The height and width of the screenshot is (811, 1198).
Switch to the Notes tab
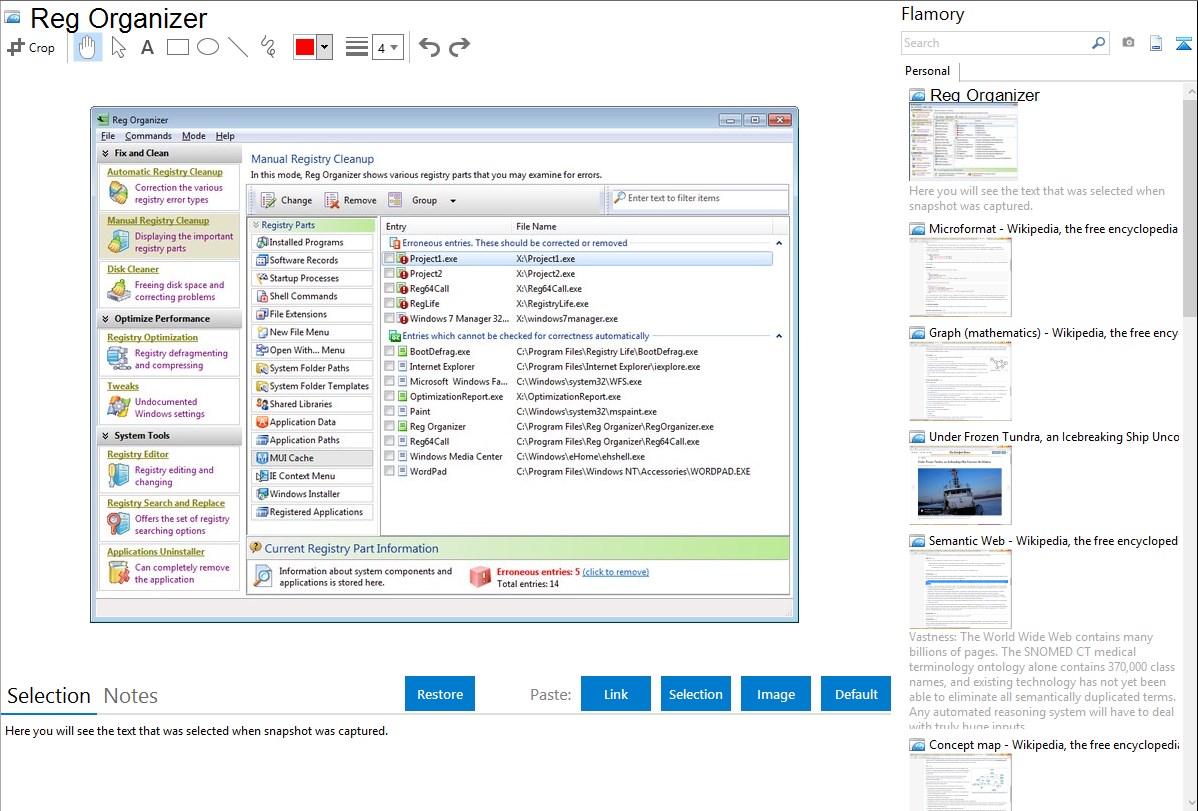click(131, 696)
